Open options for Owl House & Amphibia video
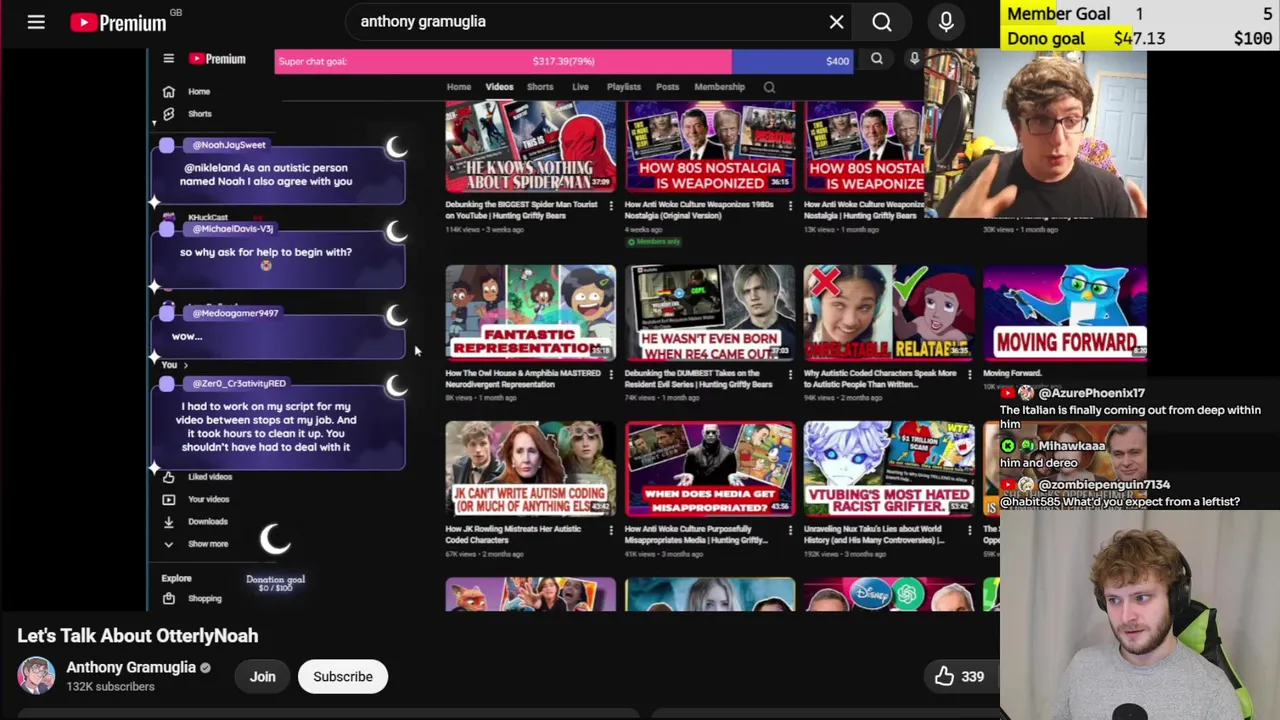The image size is (1280, 720). [611, 375]
